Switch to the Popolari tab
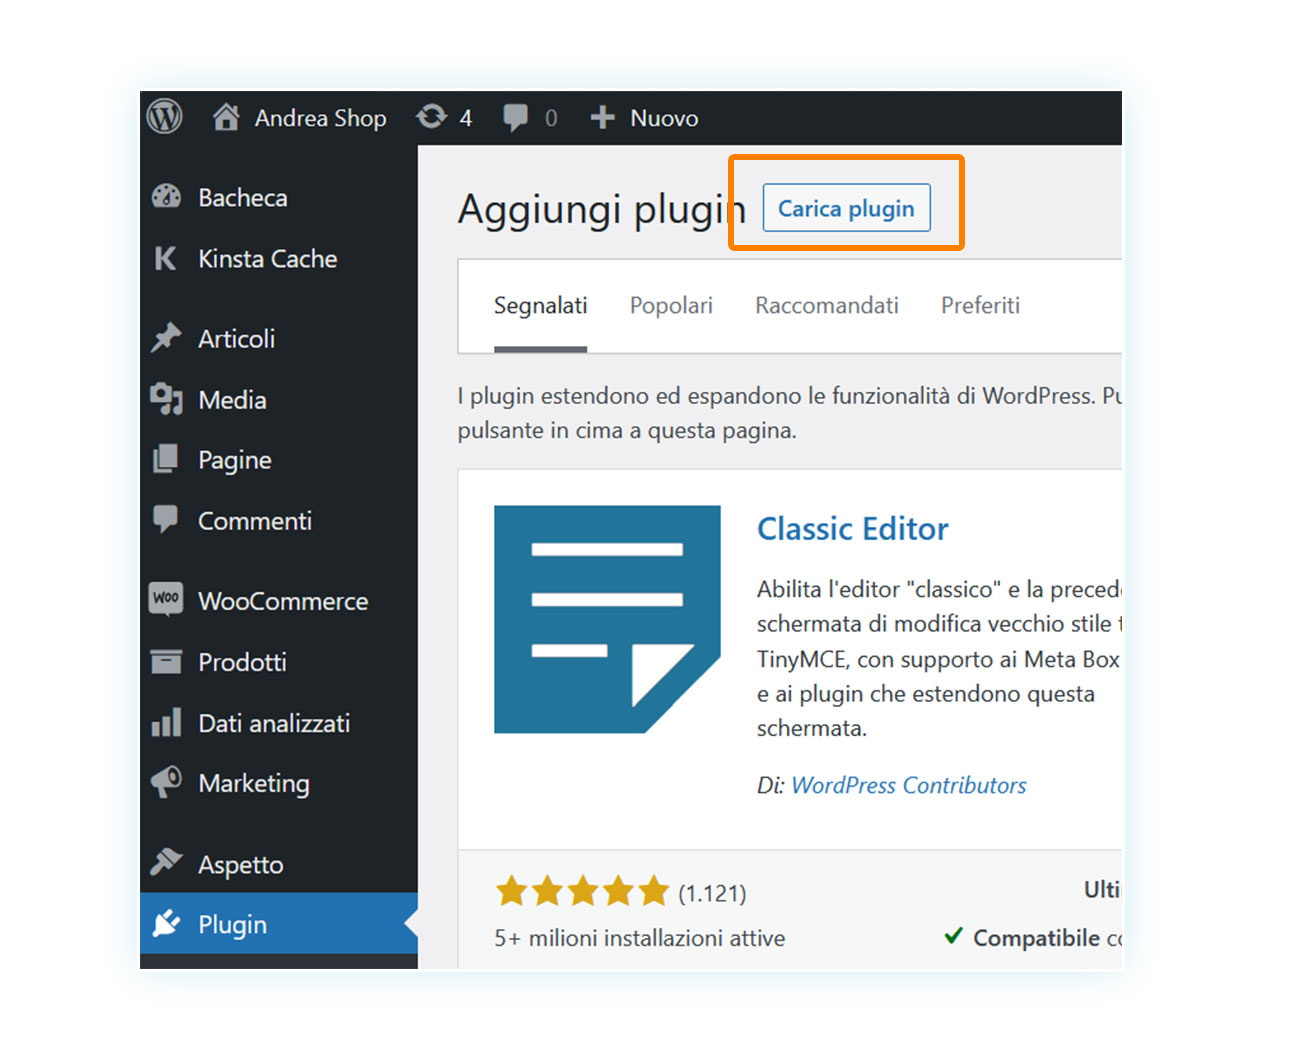This screenshot has width=1300, height=1042. 671,306
